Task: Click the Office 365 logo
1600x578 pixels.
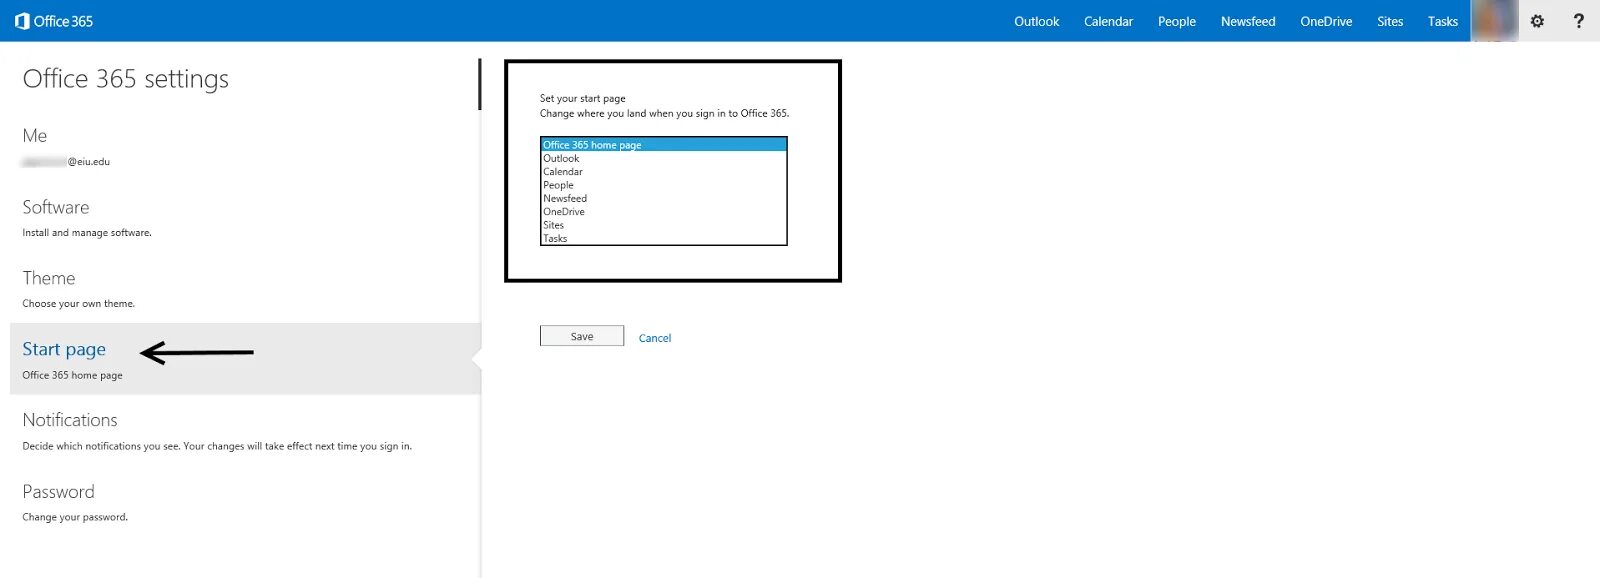Action: pyautogui.click(x=54, y=21)
